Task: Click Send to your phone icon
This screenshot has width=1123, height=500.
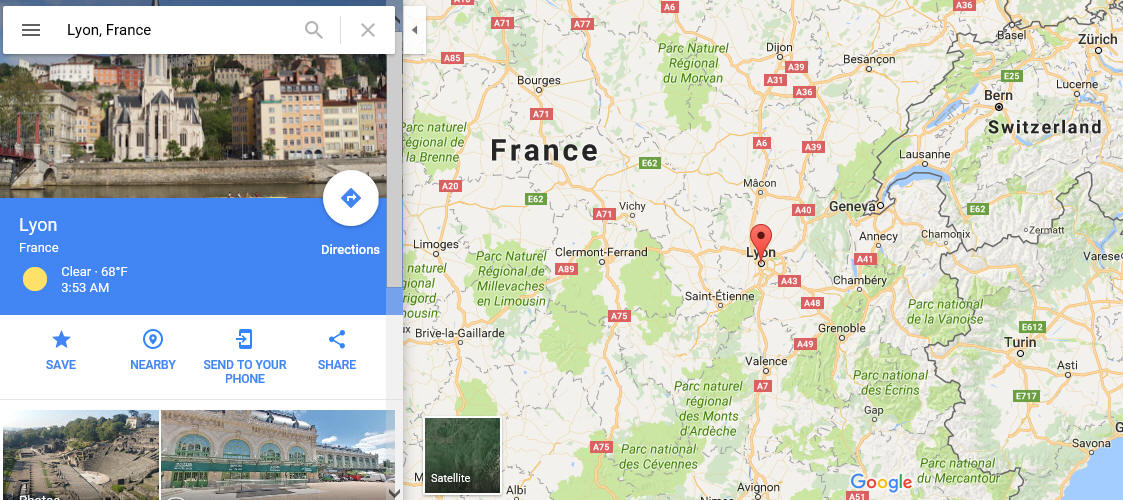Action: tap(245, 340)
